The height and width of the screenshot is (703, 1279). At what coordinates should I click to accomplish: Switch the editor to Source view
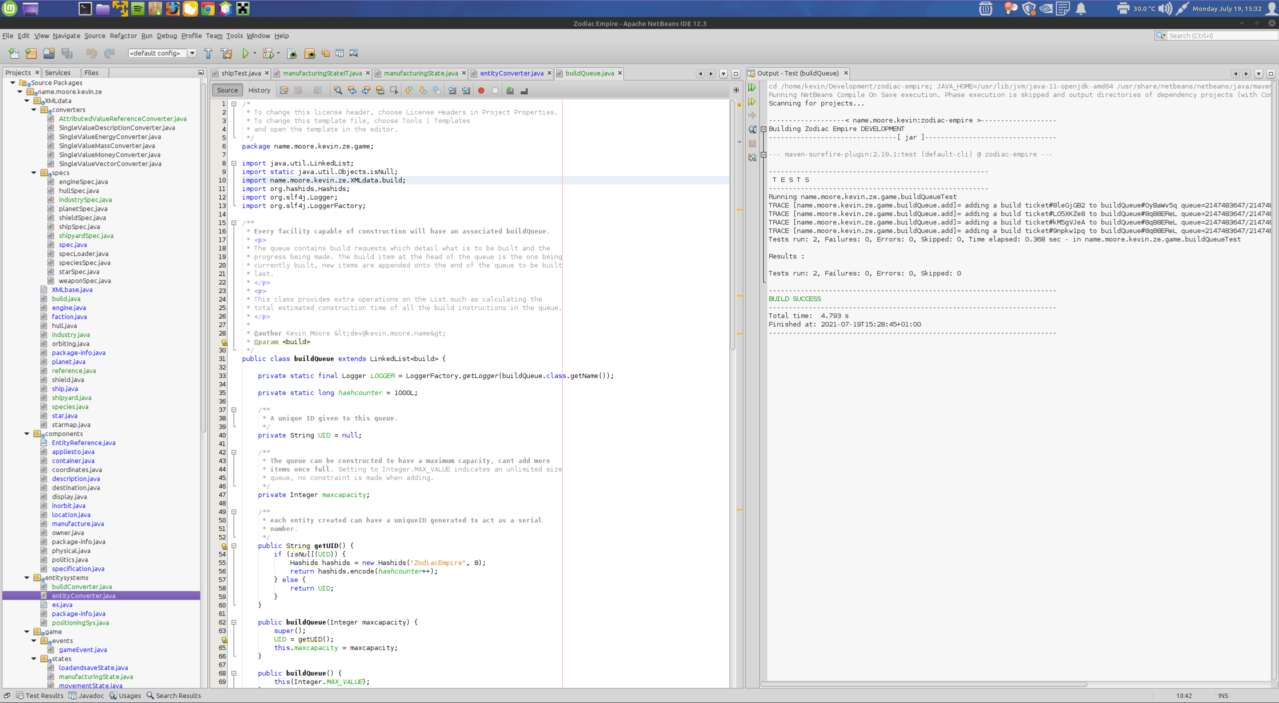coord(227,90)
